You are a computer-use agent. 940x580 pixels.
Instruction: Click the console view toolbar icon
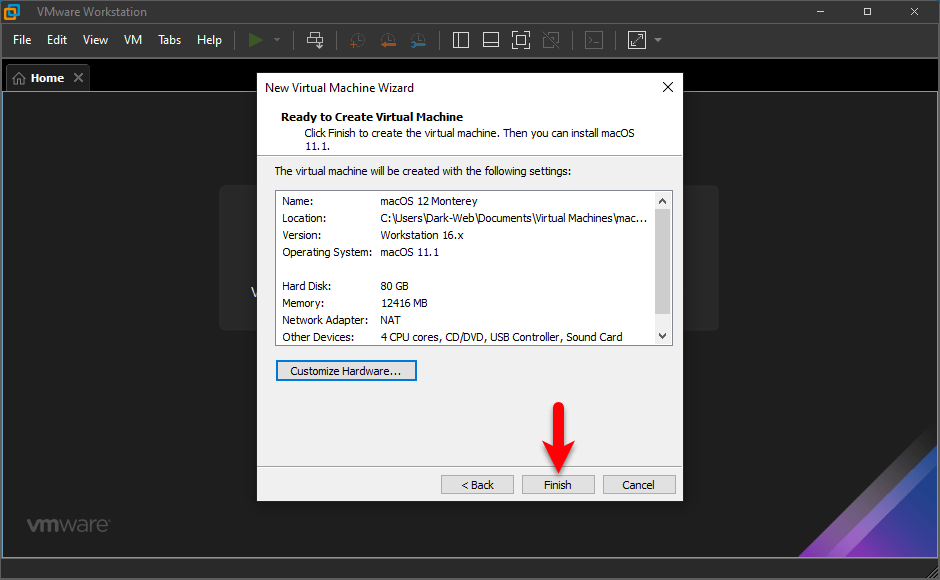[593, 40]
